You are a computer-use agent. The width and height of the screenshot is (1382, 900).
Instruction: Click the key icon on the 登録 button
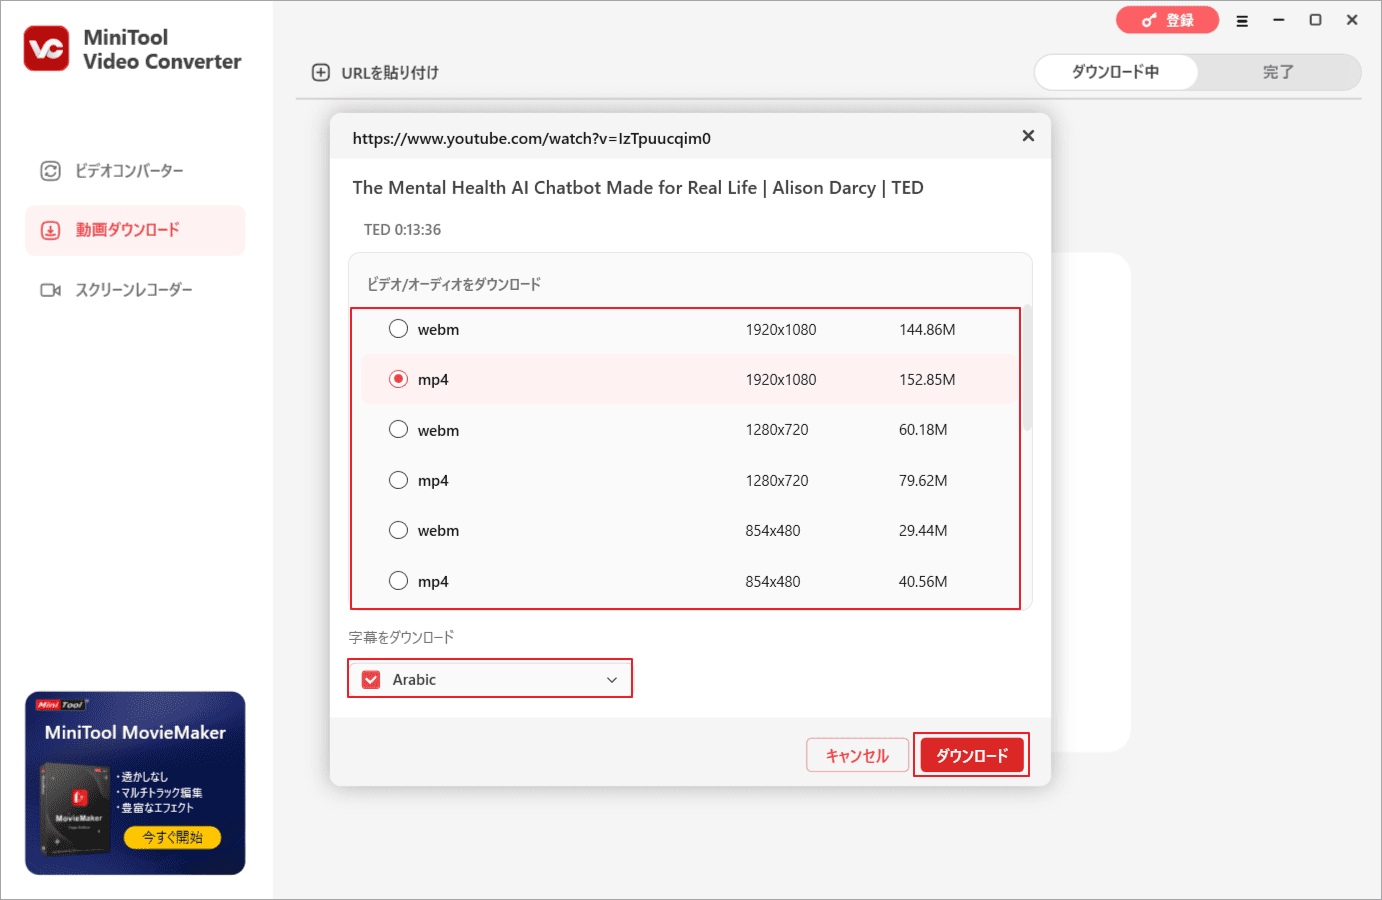(x=1149, y=20)
